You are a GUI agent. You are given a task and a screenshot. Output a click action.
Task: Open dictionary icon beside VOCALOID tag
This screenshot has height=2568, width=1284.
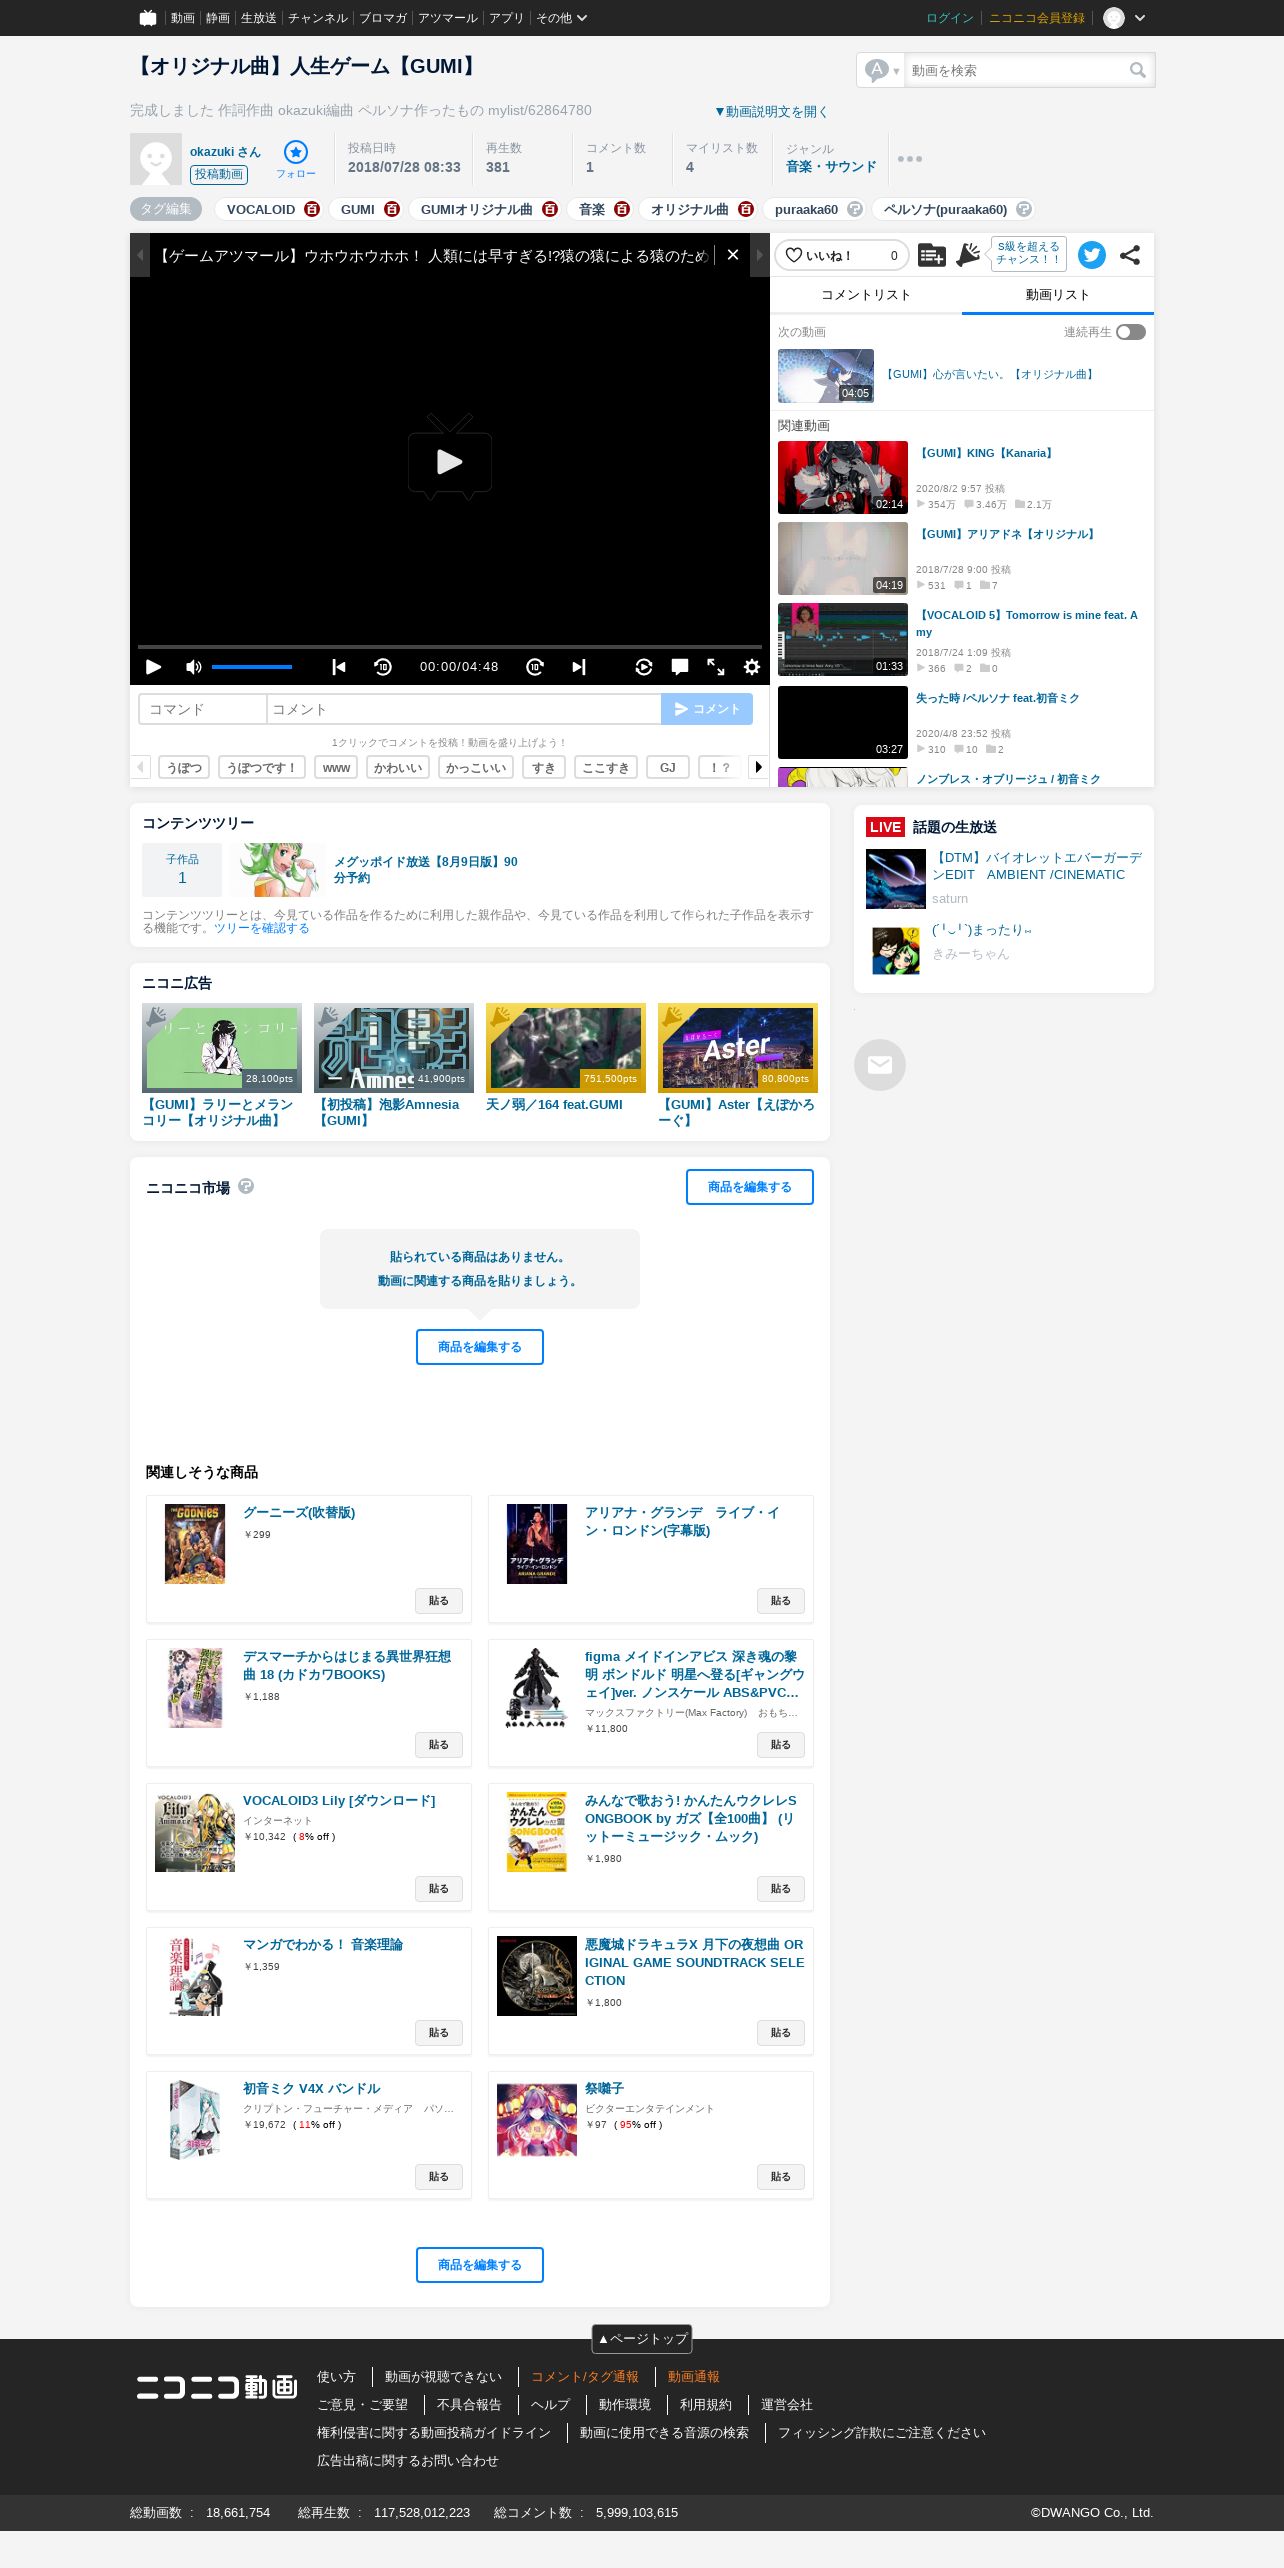312,209
